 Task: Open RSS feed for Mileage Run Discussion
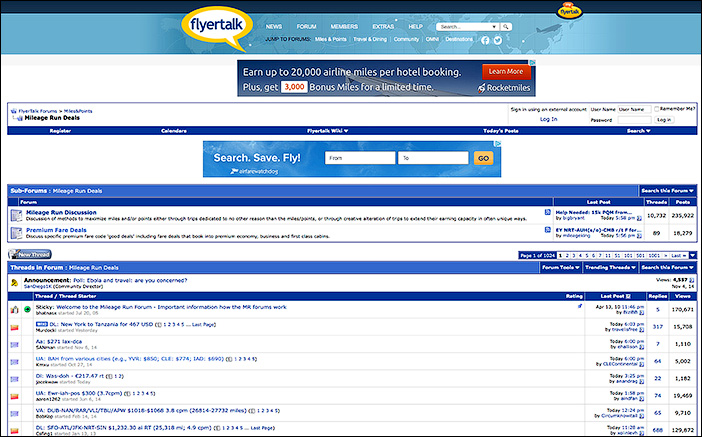548,212
